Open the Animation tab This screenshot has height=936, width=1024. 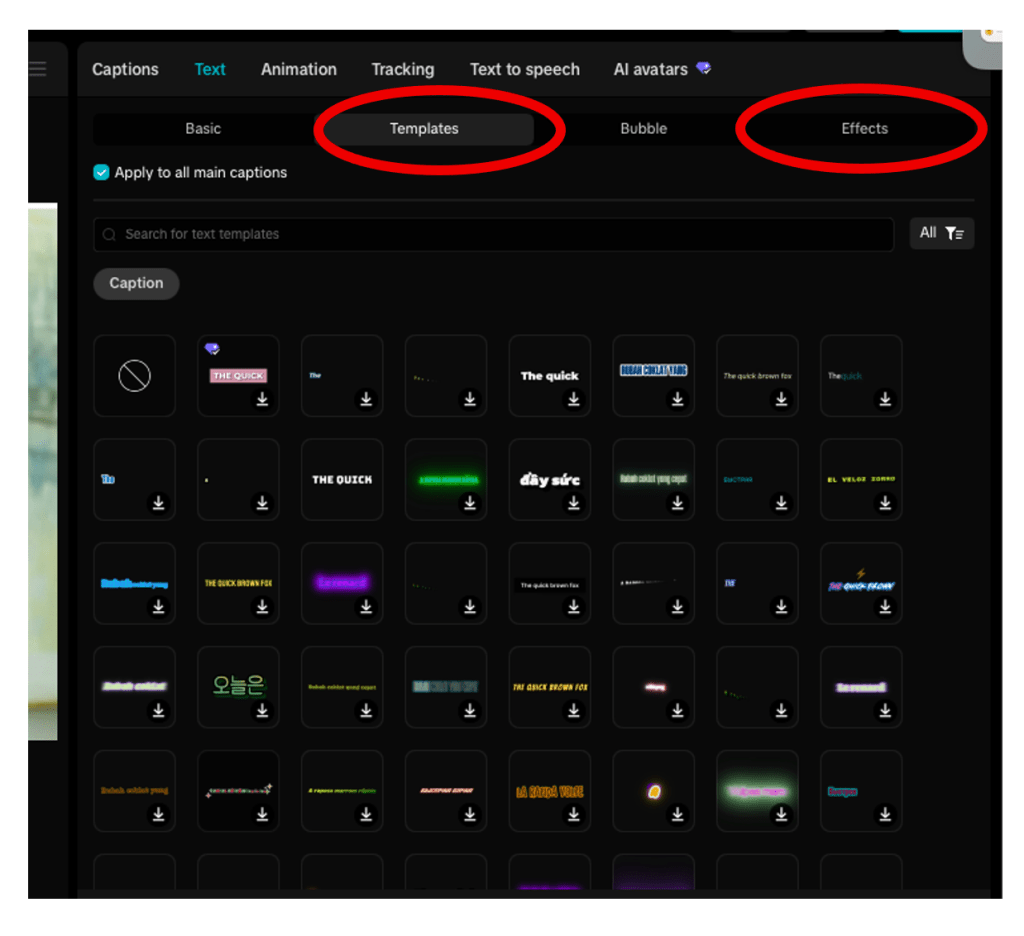(298, 70)
